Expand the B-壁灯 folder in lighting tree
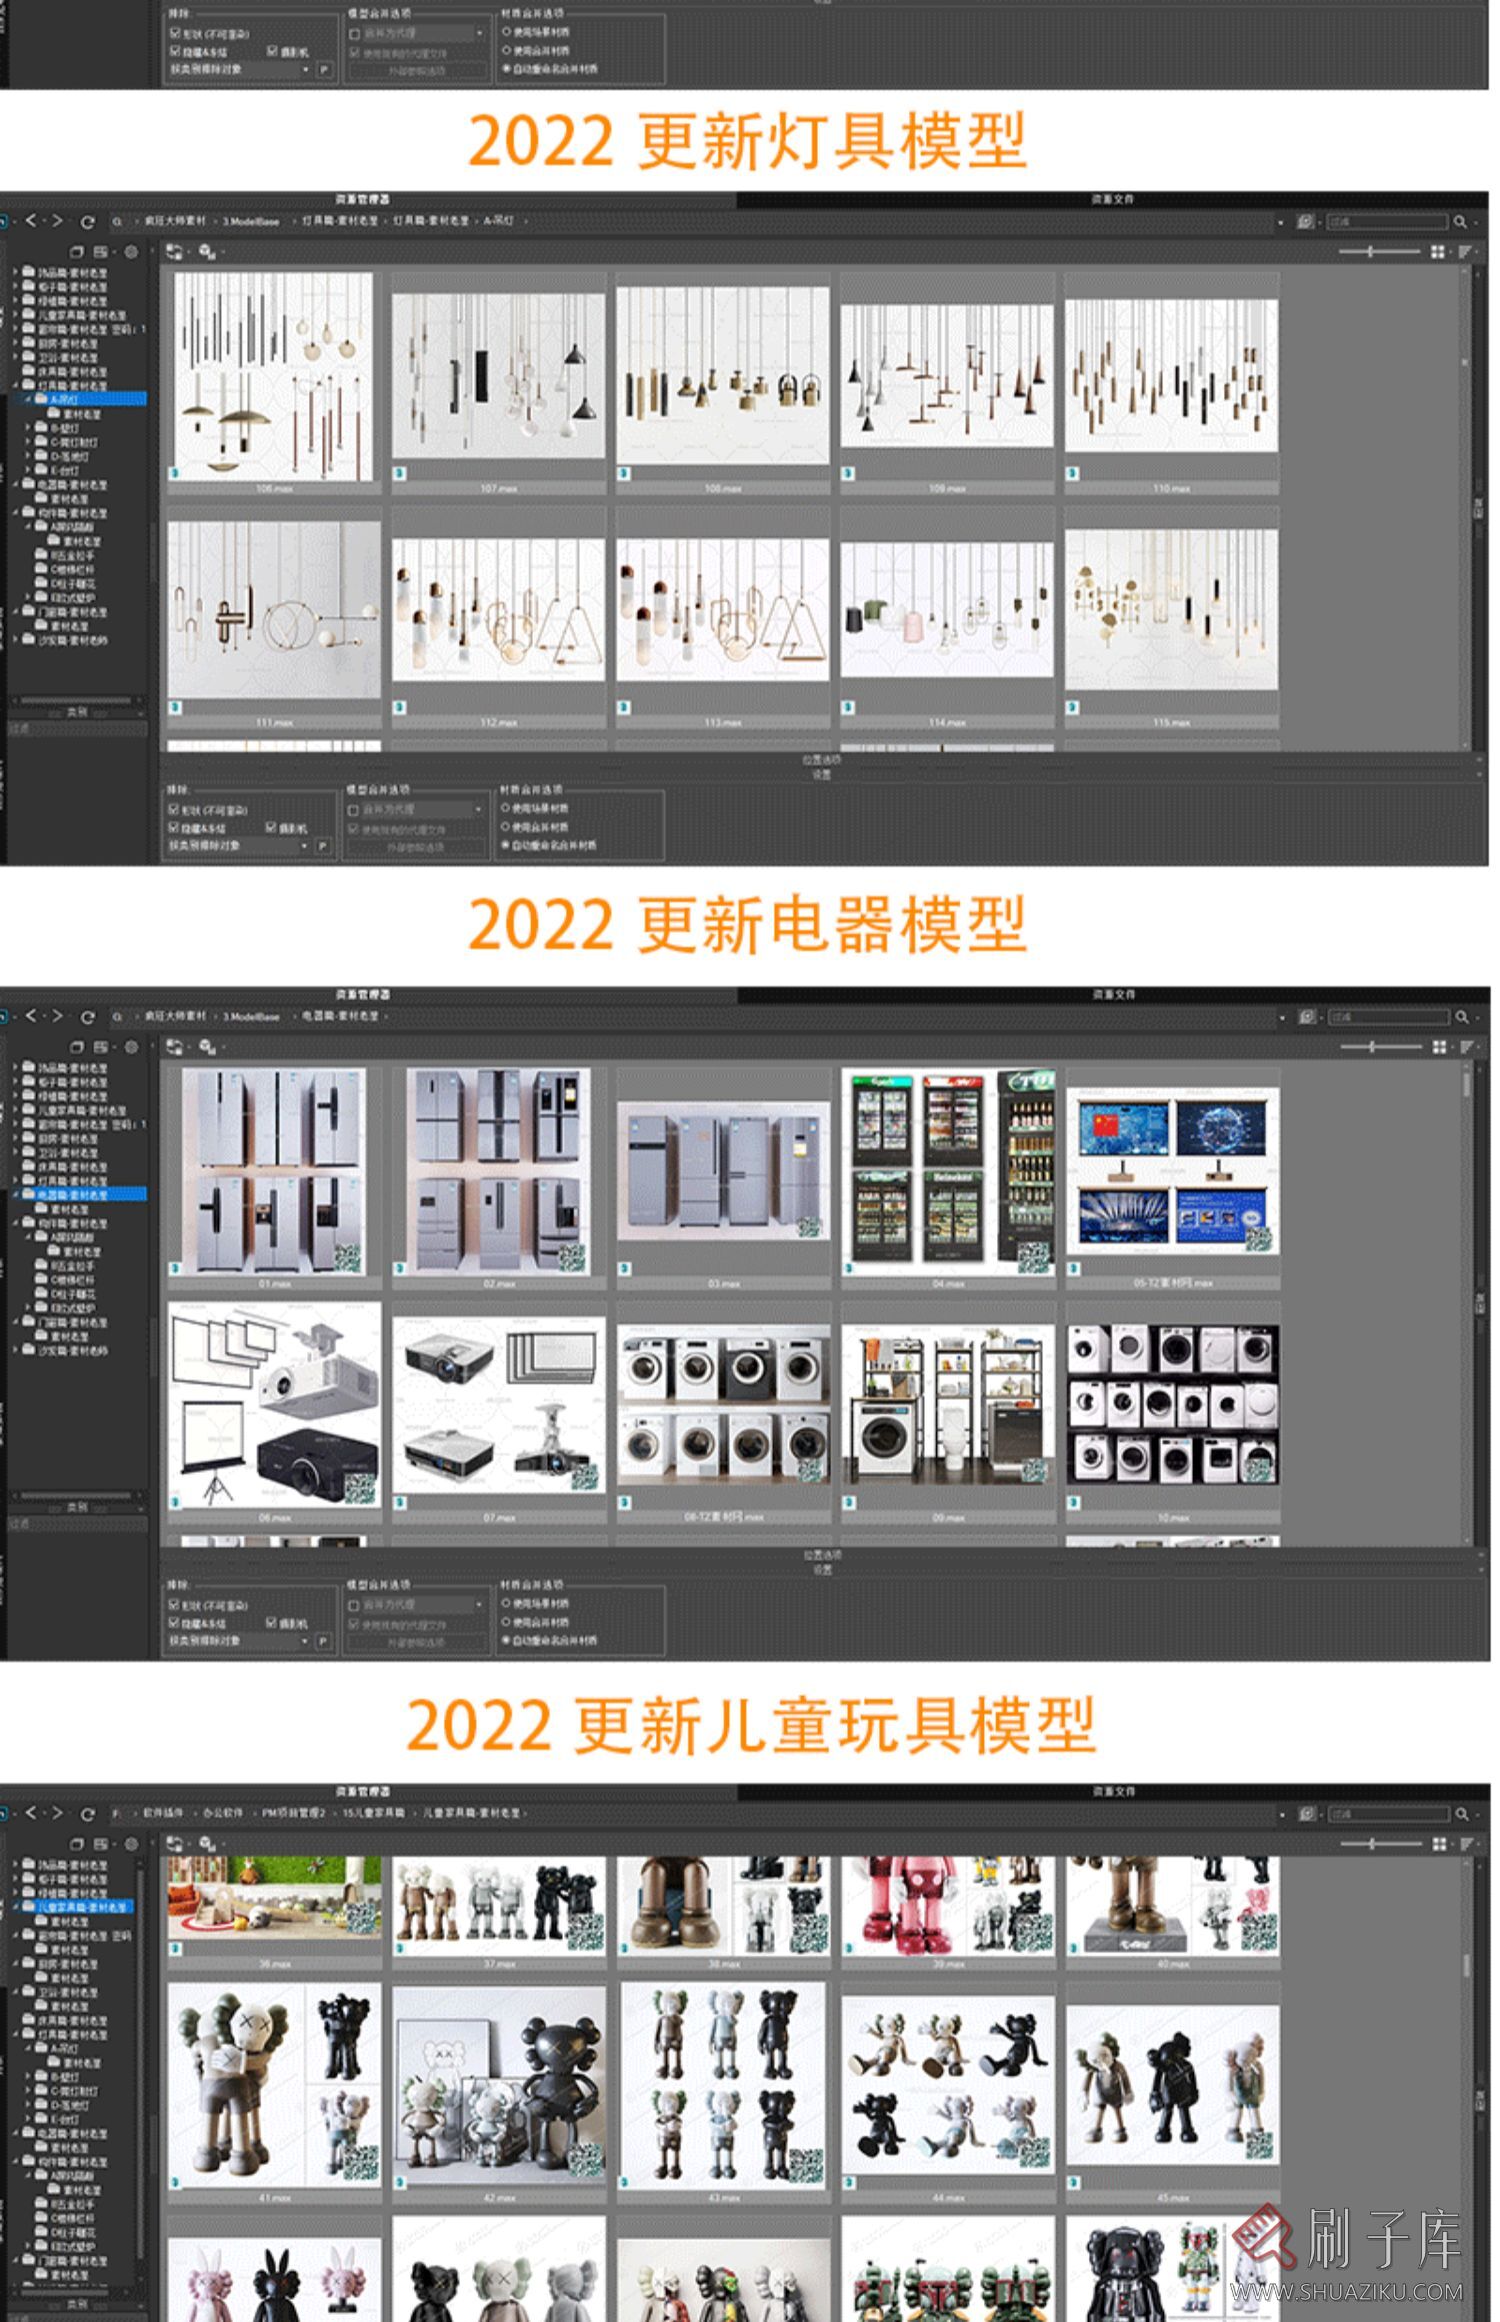The height and width of the screenshot is (2322, 1500). pyautogui.click(x=28, y=427)
